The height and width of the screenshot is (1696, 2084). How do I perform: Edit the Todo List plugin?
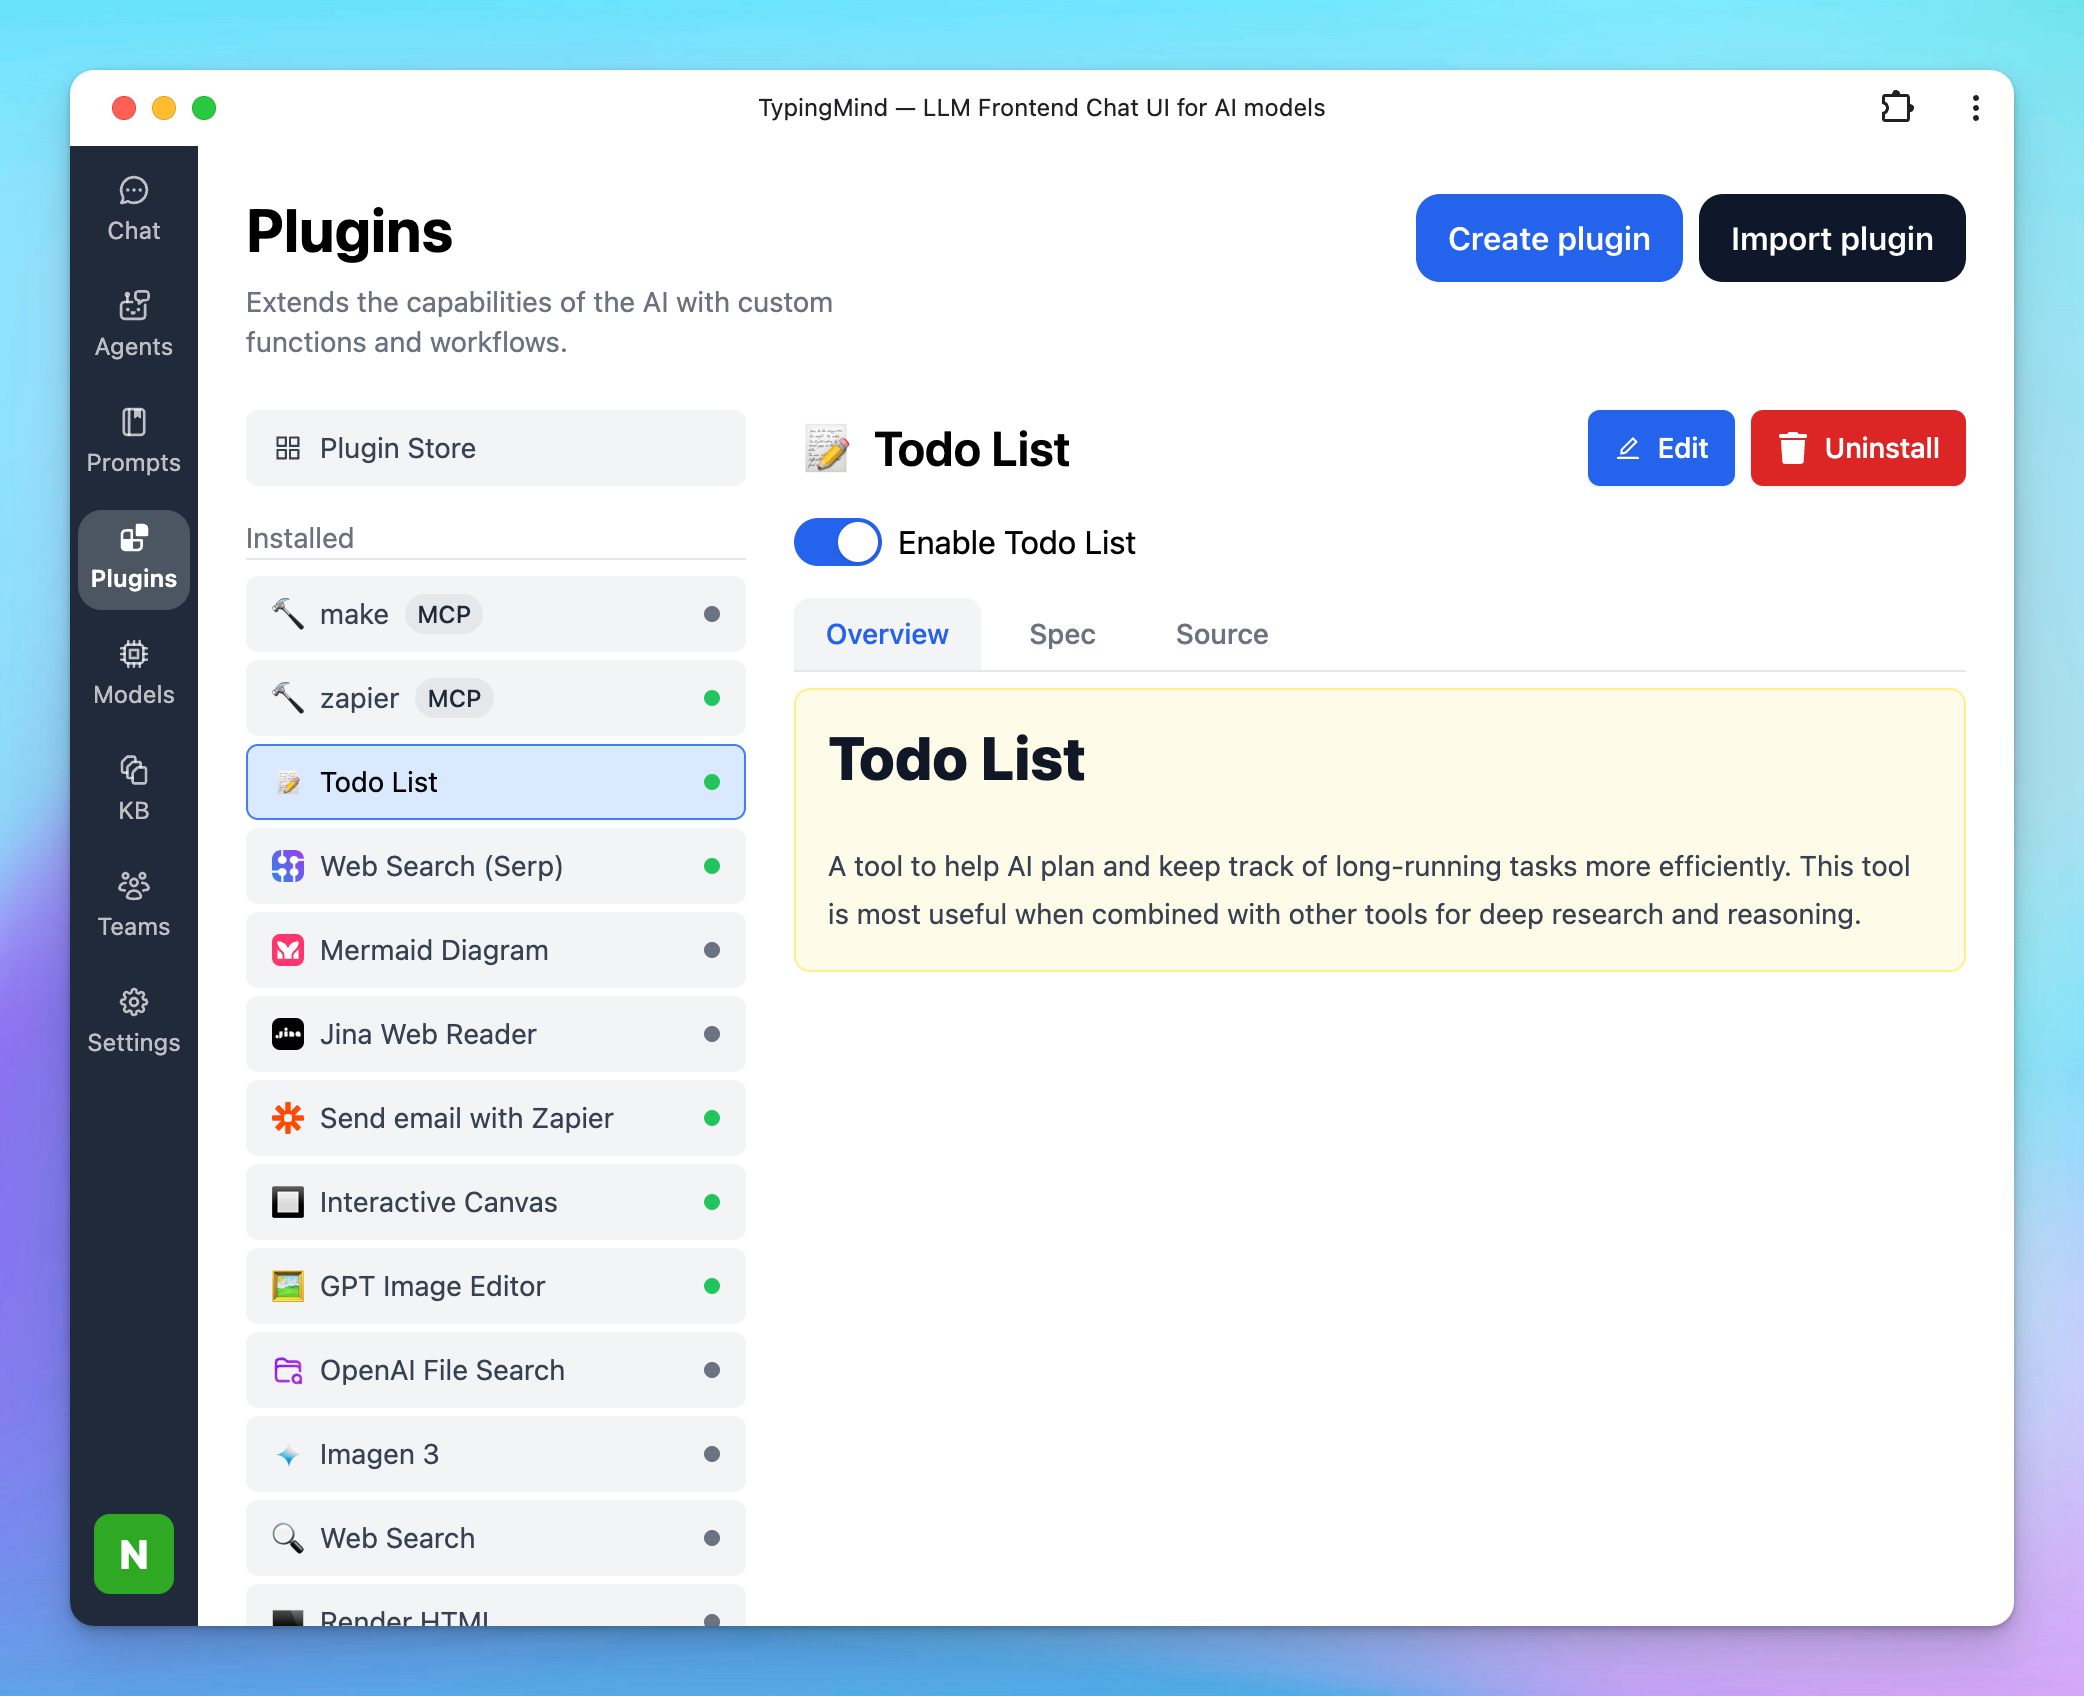point(1660,448)
